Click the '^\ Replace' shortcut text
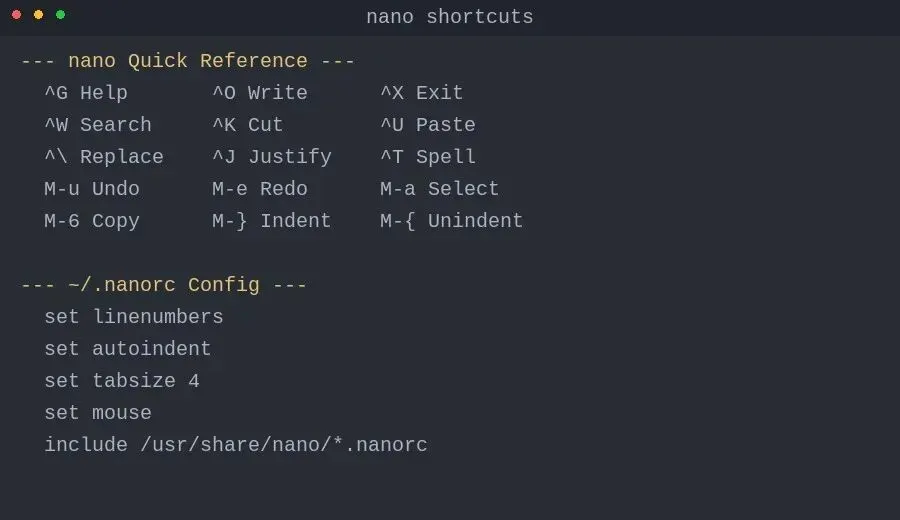 tap(104, 157)
